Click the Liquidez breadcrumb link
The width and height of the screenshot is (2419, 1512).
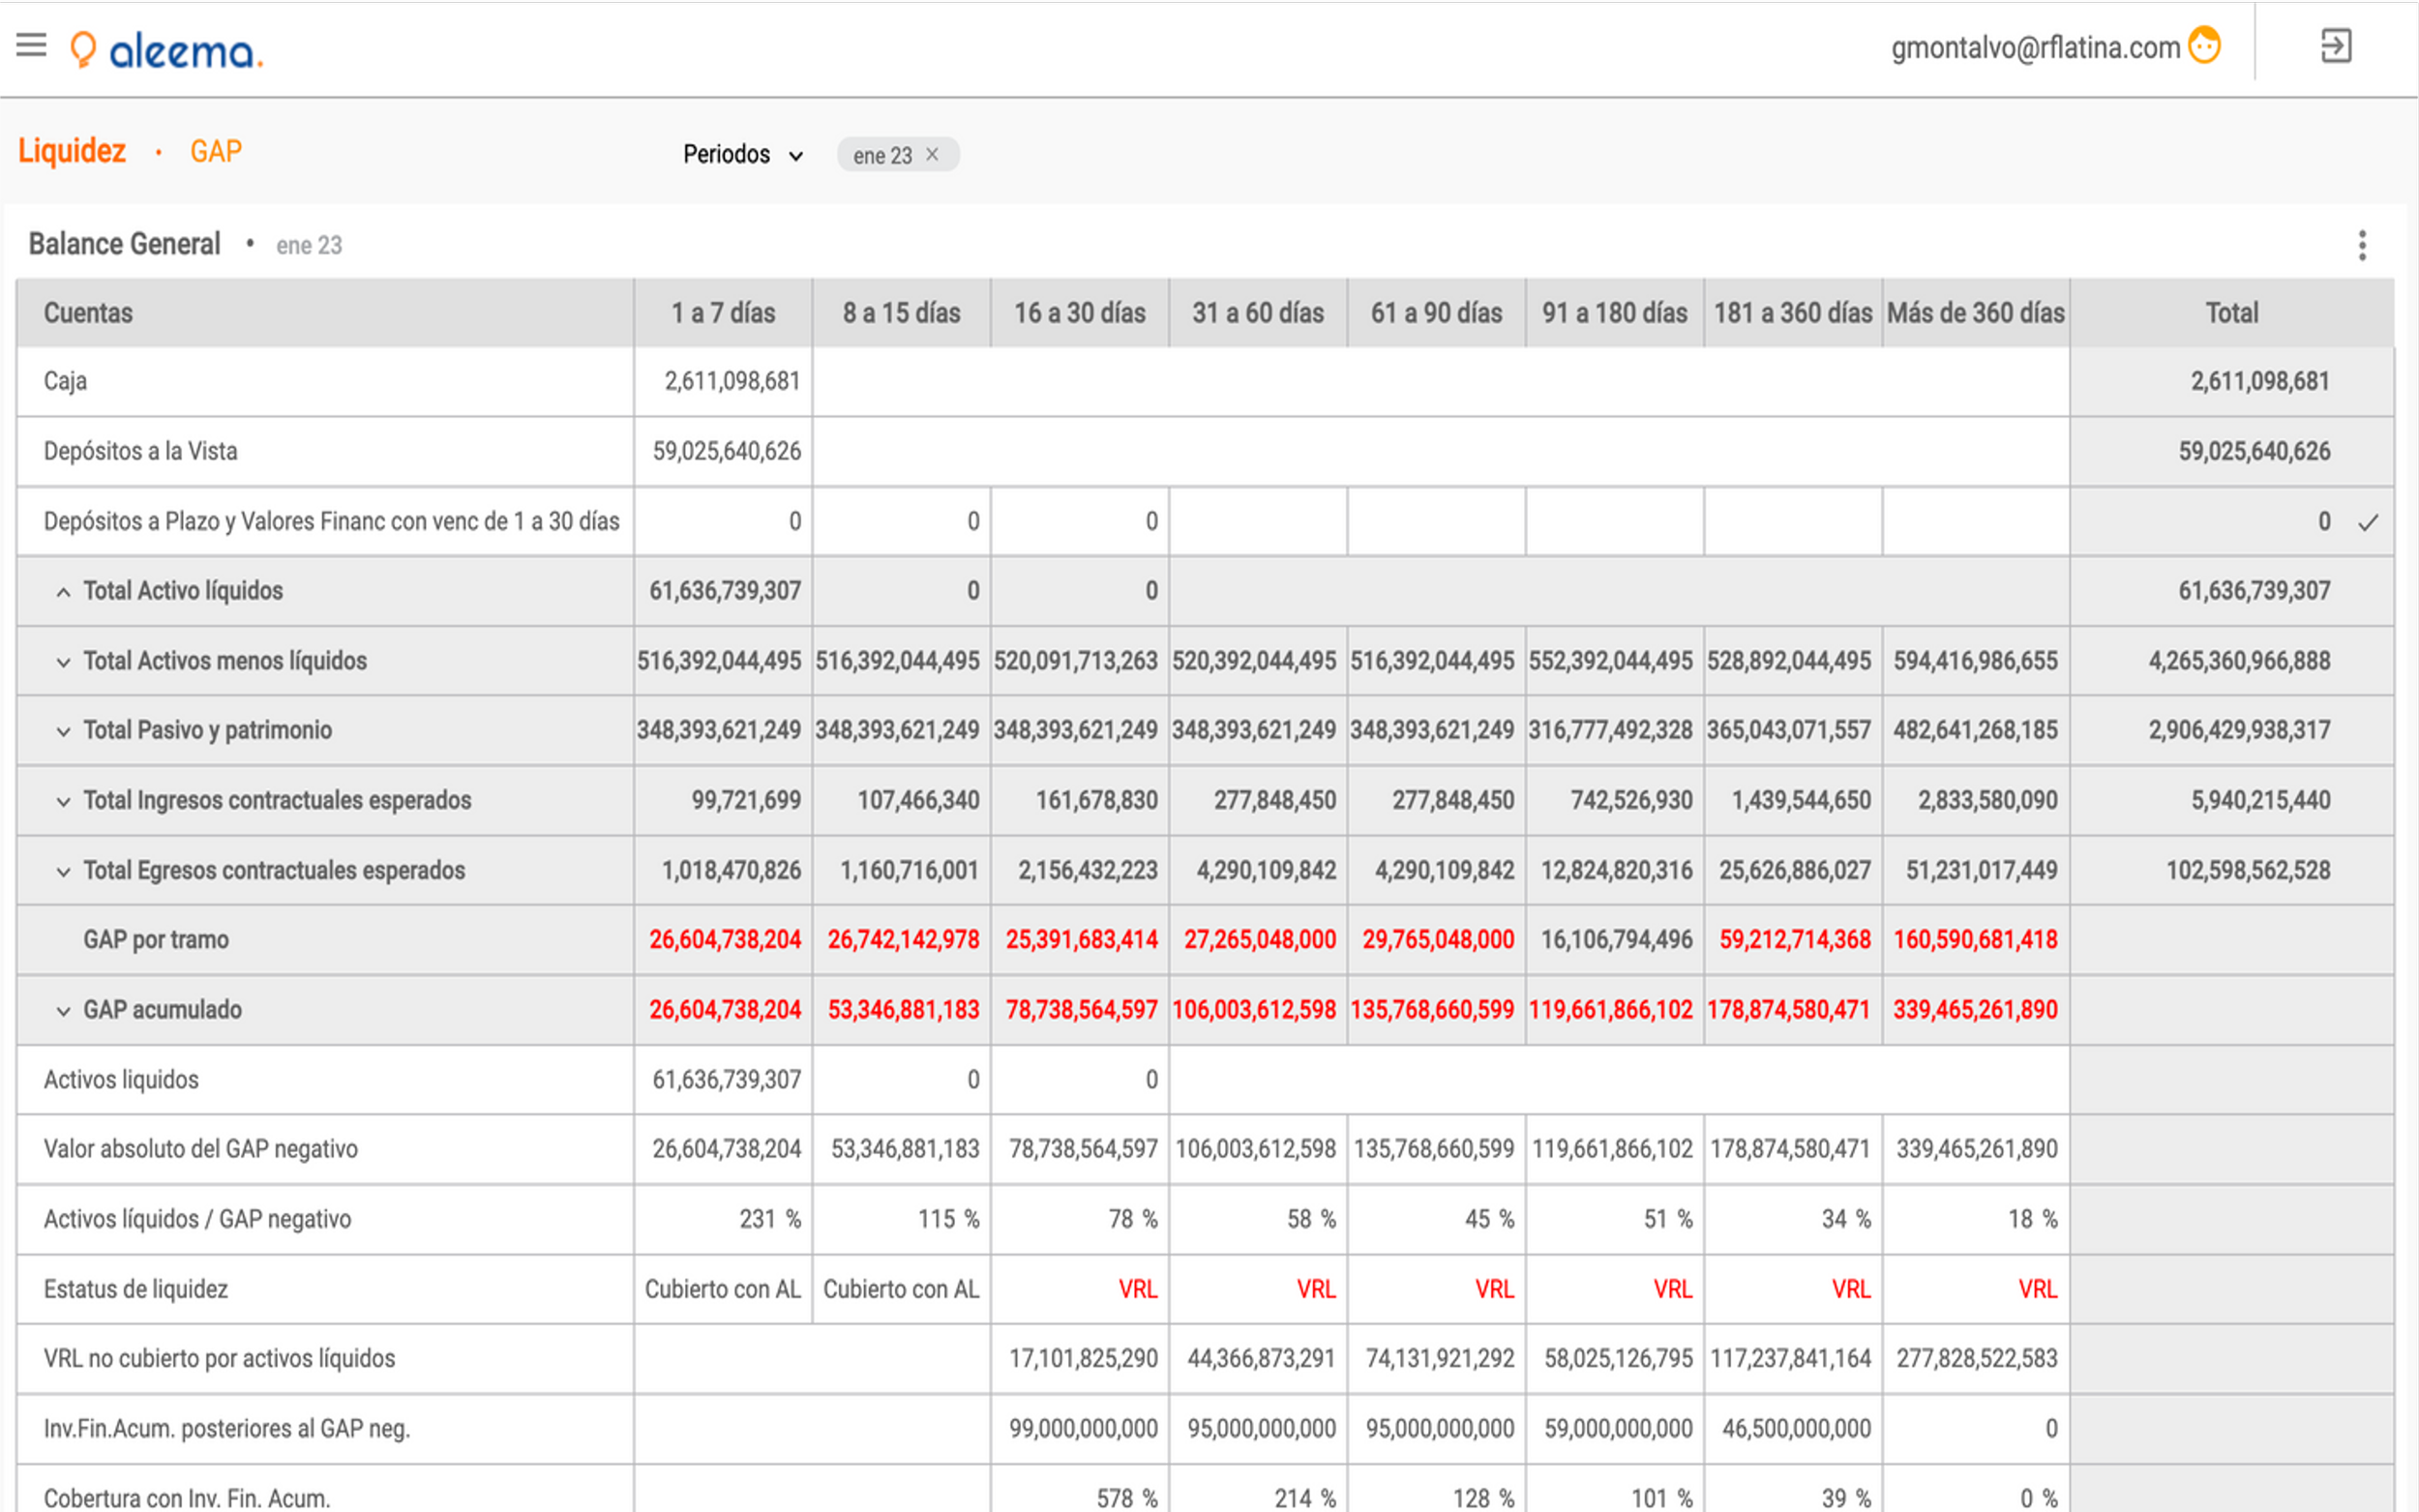click(72, 151)
